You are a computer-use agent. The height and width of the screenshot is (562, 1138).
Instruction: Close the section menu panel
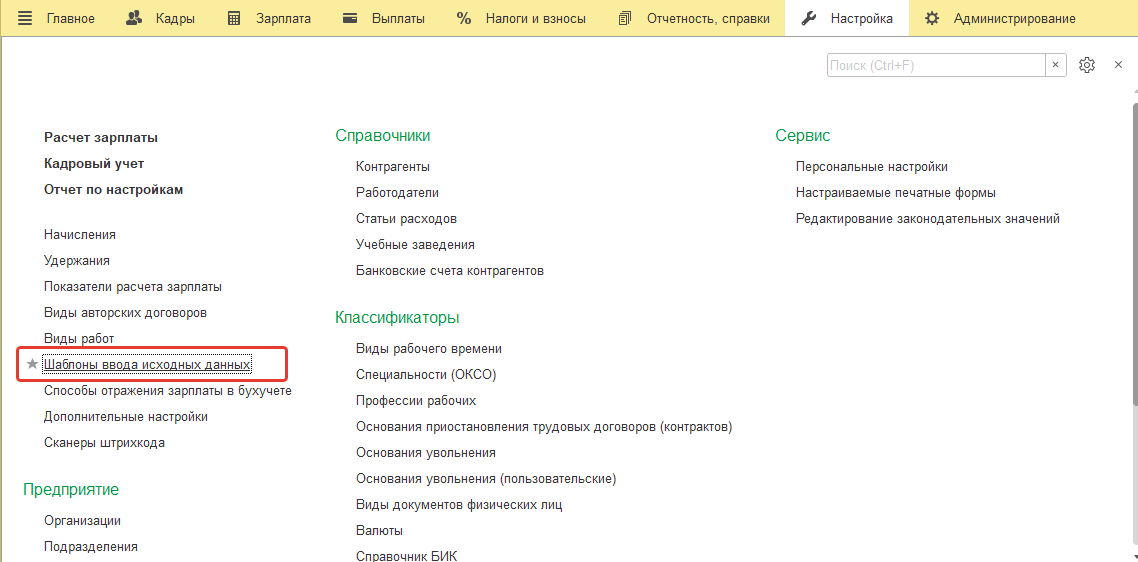pyautogui.click(x=1118, y=65)
